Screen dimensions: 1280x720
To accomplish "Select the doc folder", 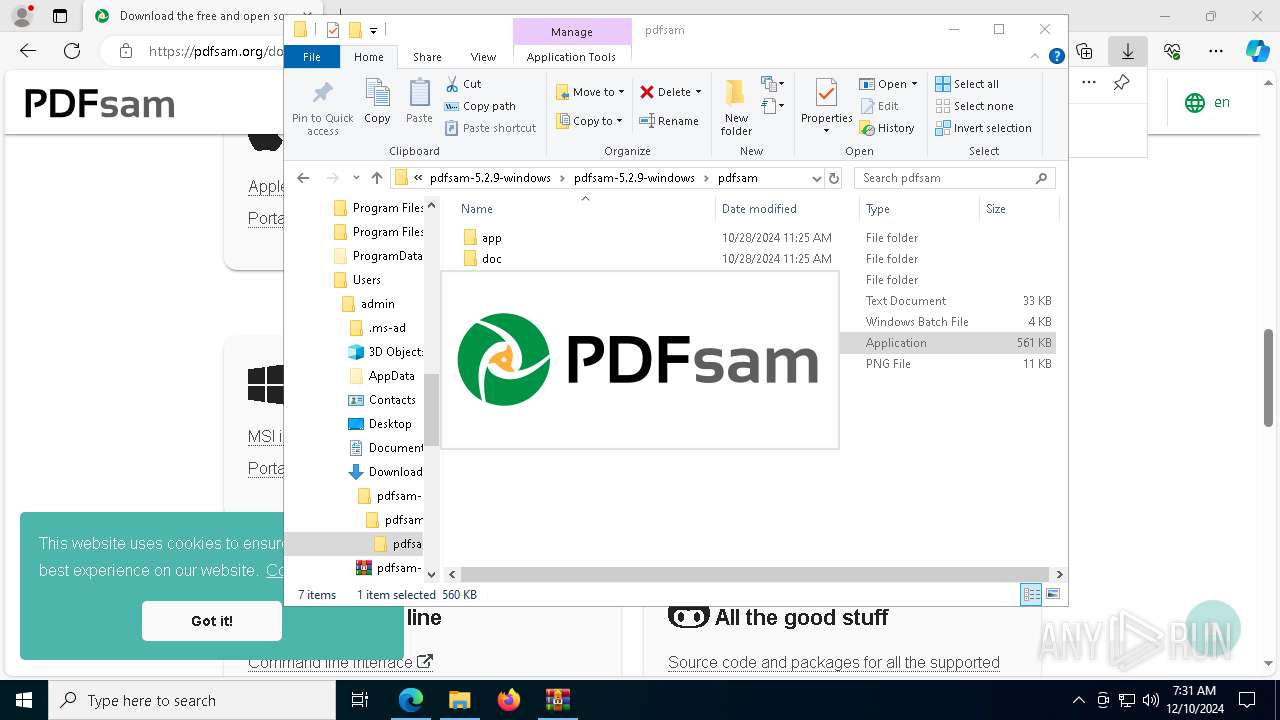I will (491, 259).
